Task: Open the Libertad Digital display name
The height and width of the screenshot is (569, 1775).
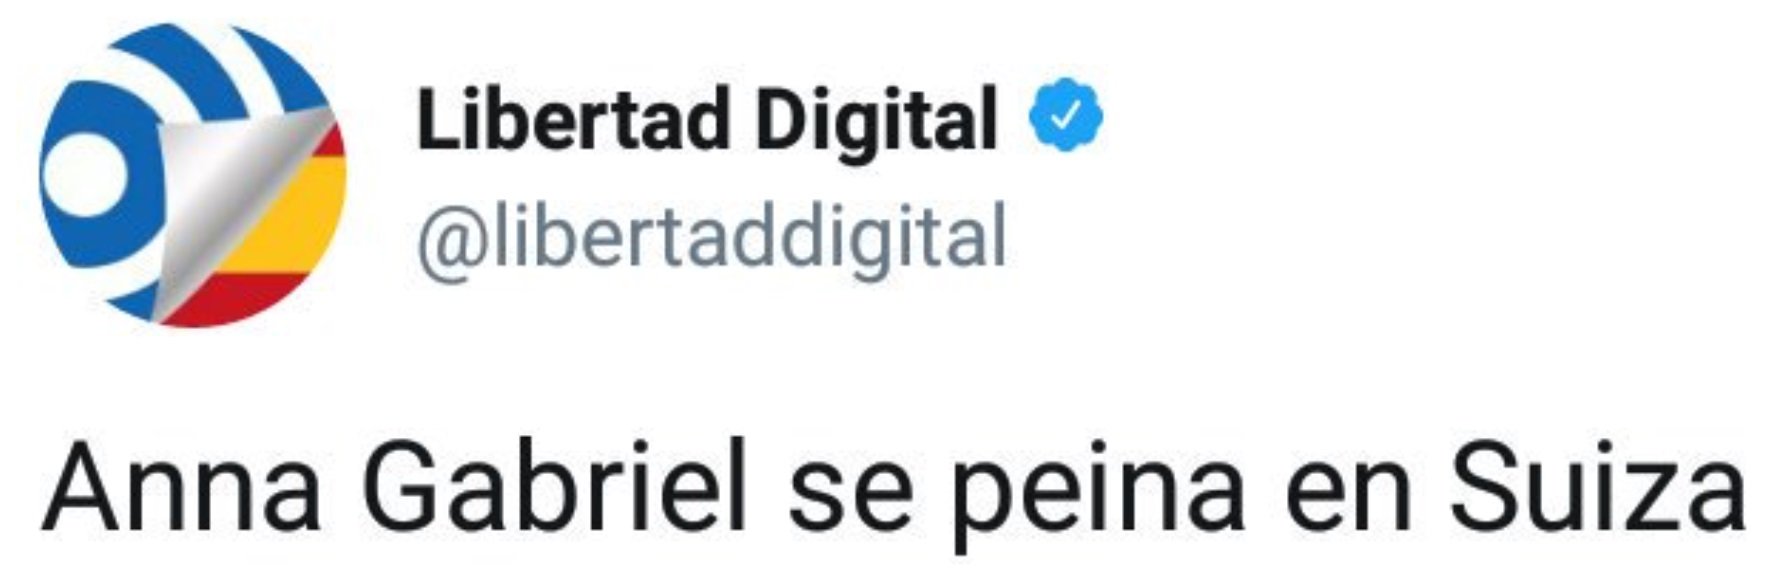Action: [x=707, y=120]
